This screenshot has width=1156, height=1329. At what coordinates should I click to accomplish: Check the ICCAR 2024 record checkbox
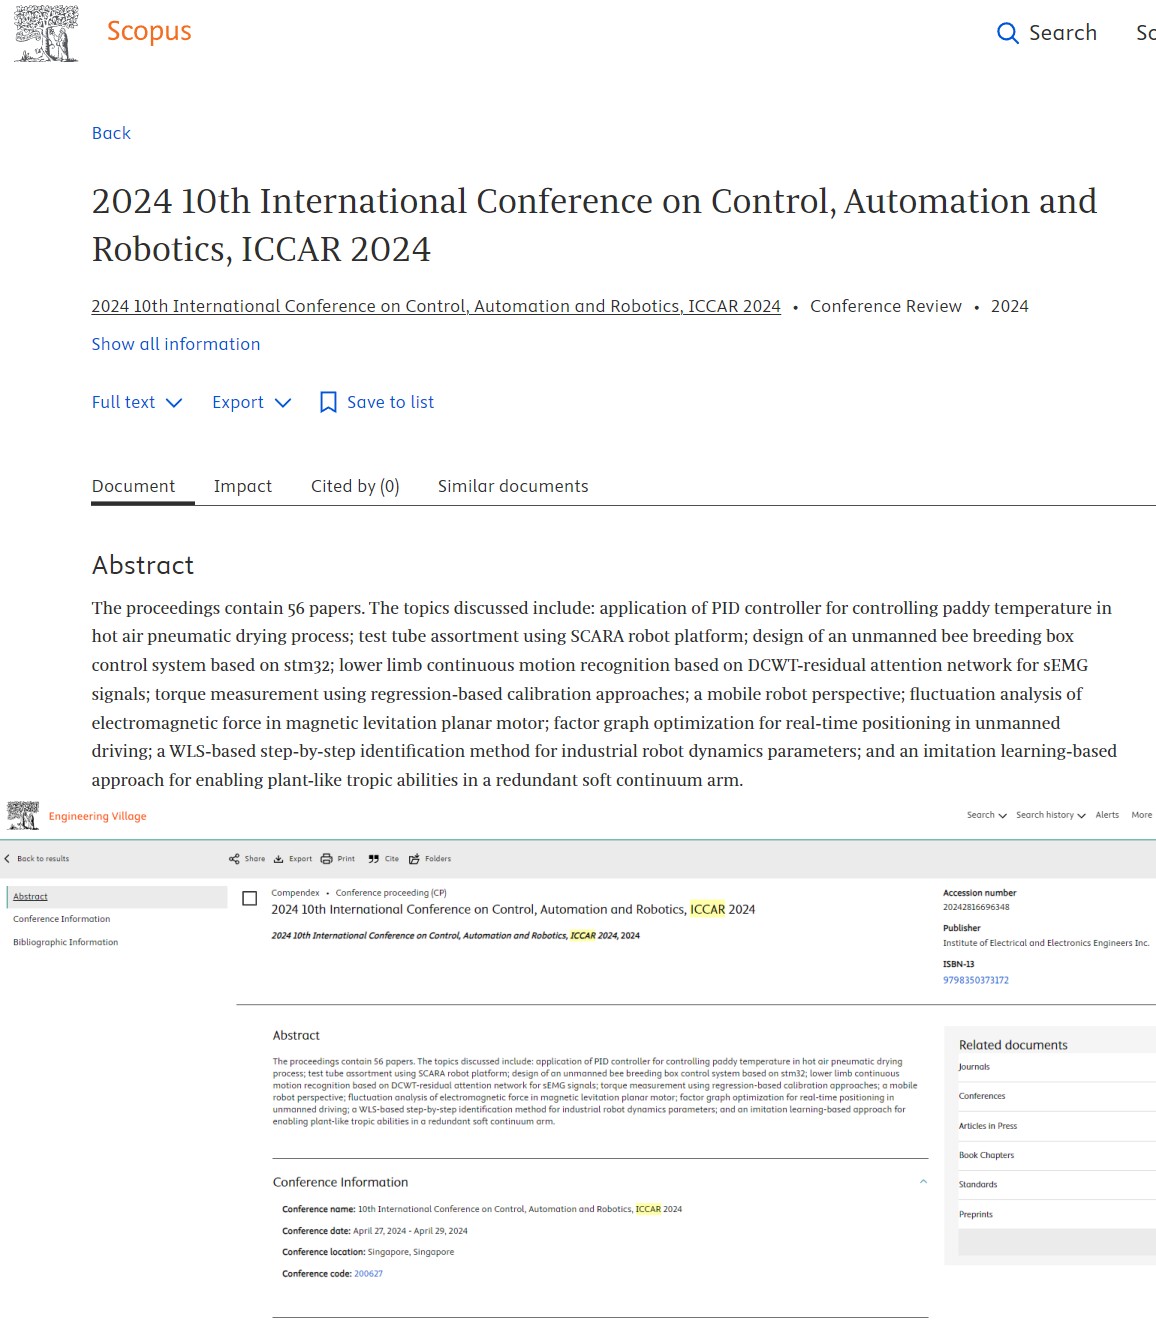(250, 899)
